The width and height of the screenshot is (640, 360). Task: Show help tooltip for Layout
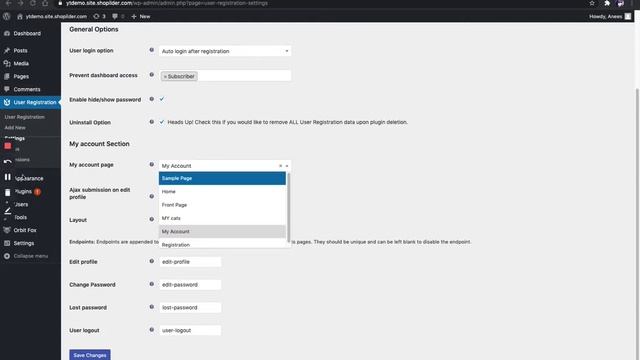click(151, 219)
